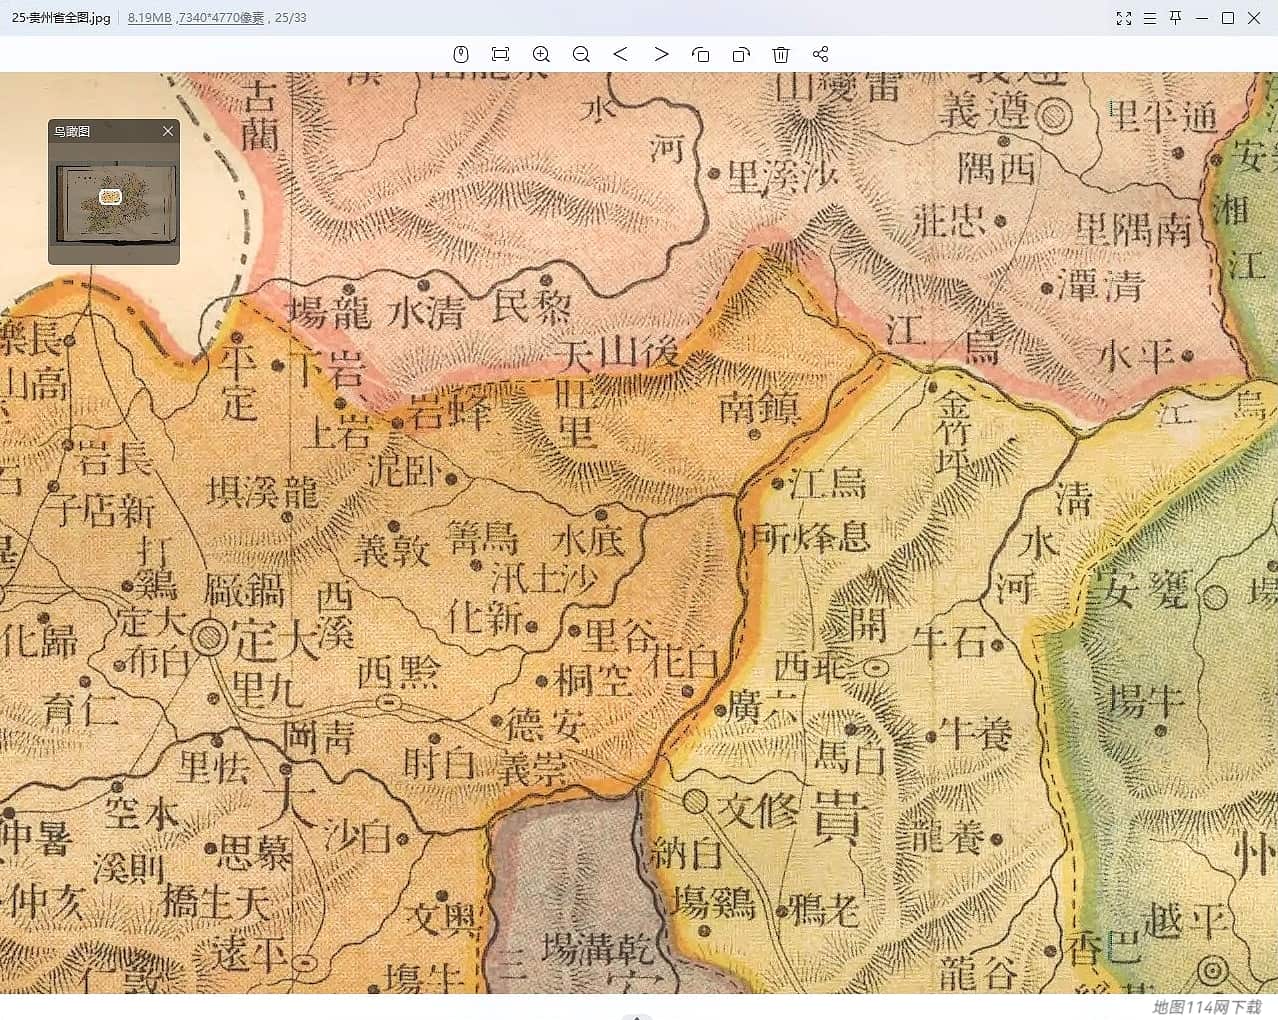1278x1020 pixels.
Task: Minimize the image viewer window
Action: point(1202,18)
